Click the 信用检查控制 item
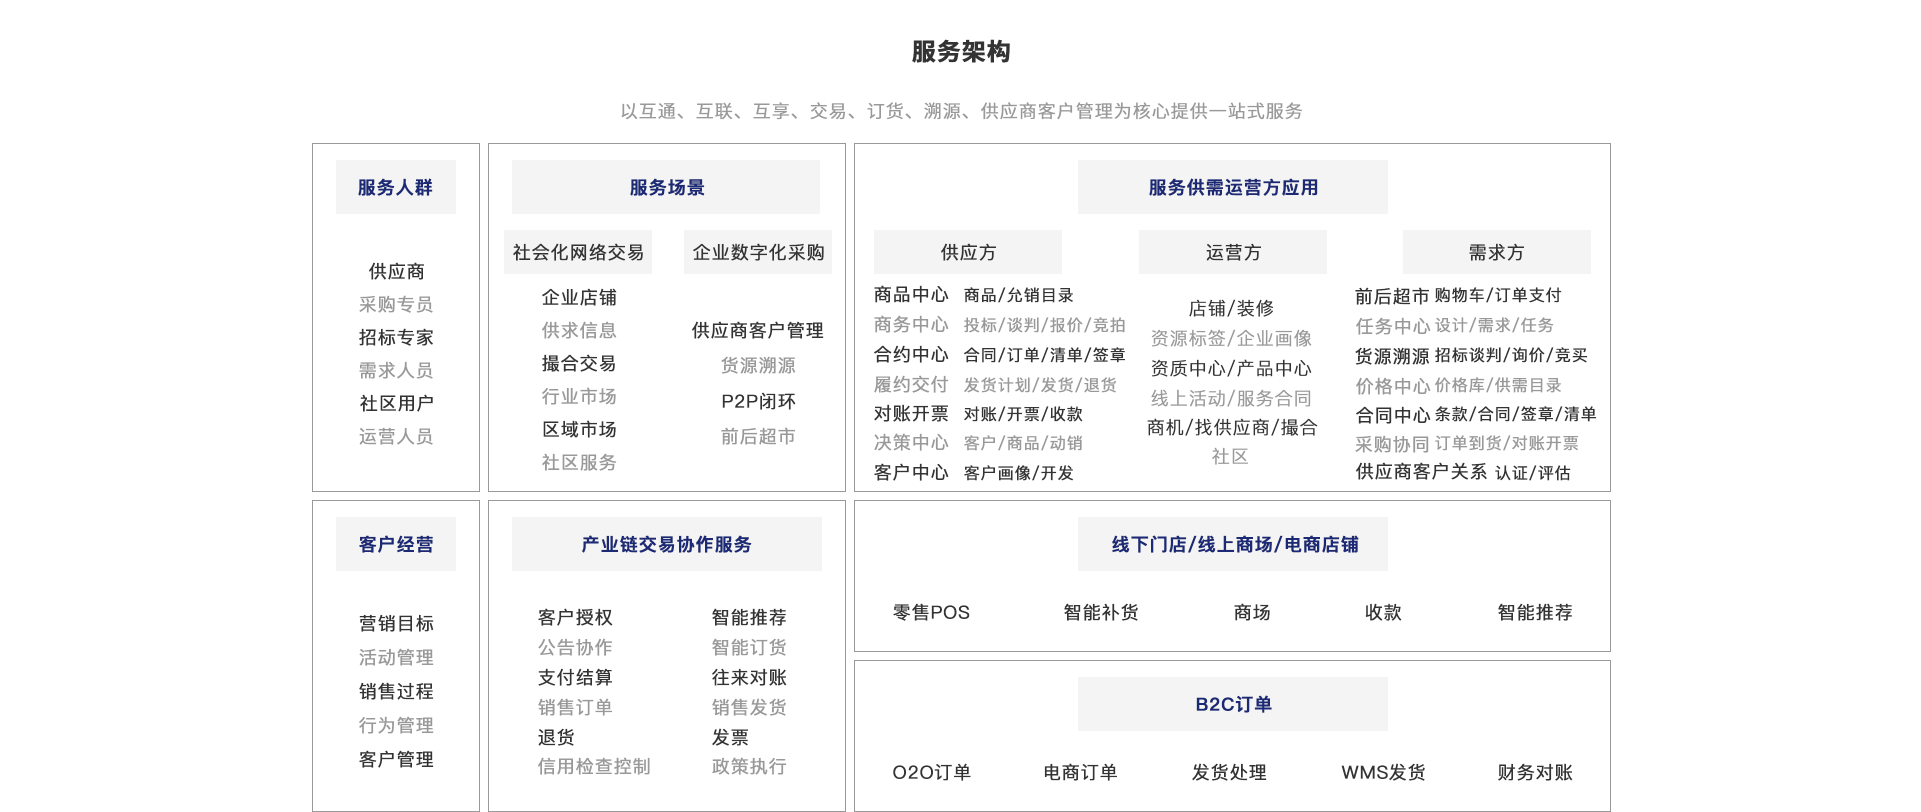 point(594,766)
